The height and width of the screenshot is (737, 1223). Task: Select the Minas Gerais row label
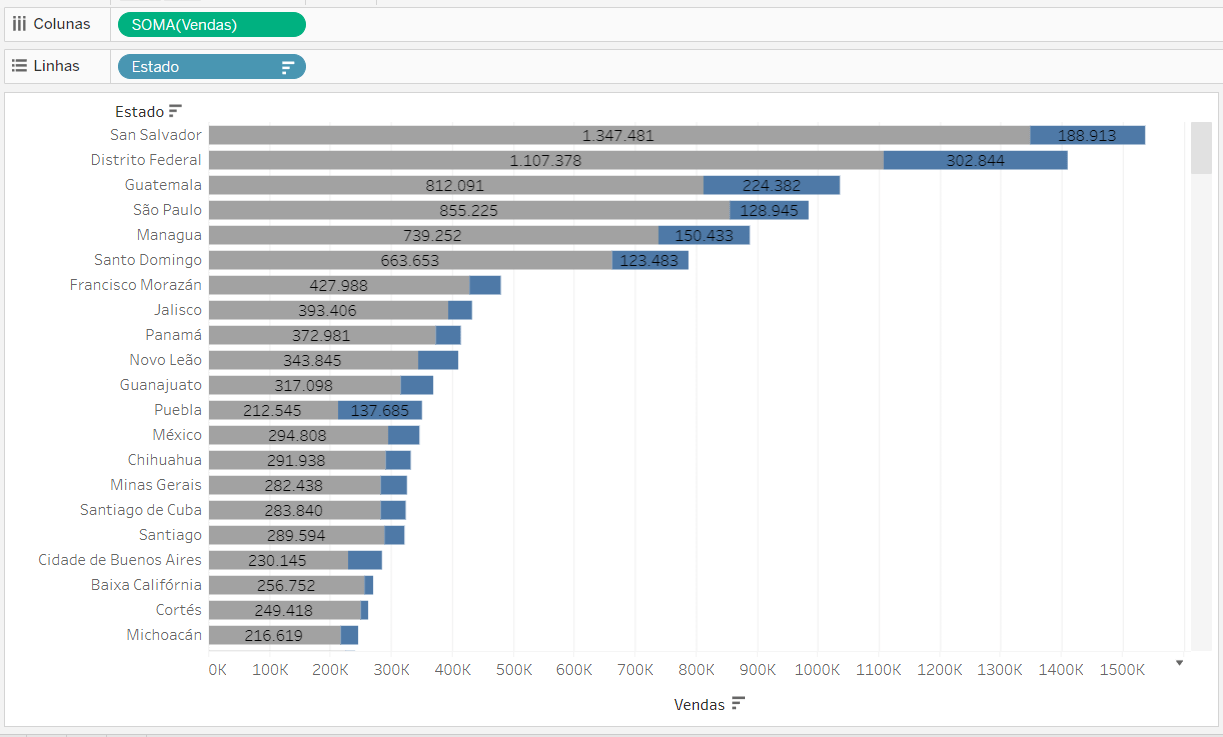(x=156, y=485)
